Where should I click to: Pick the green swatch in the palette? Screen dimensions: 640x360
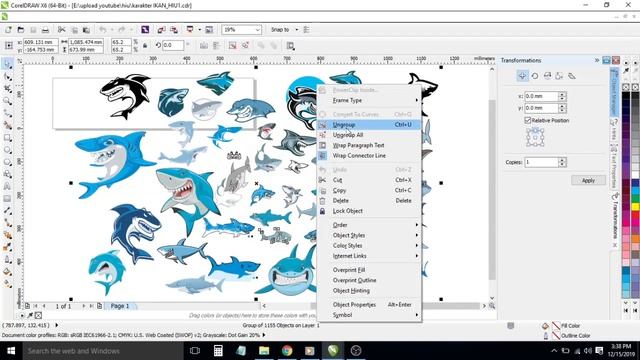click(636, 199)
